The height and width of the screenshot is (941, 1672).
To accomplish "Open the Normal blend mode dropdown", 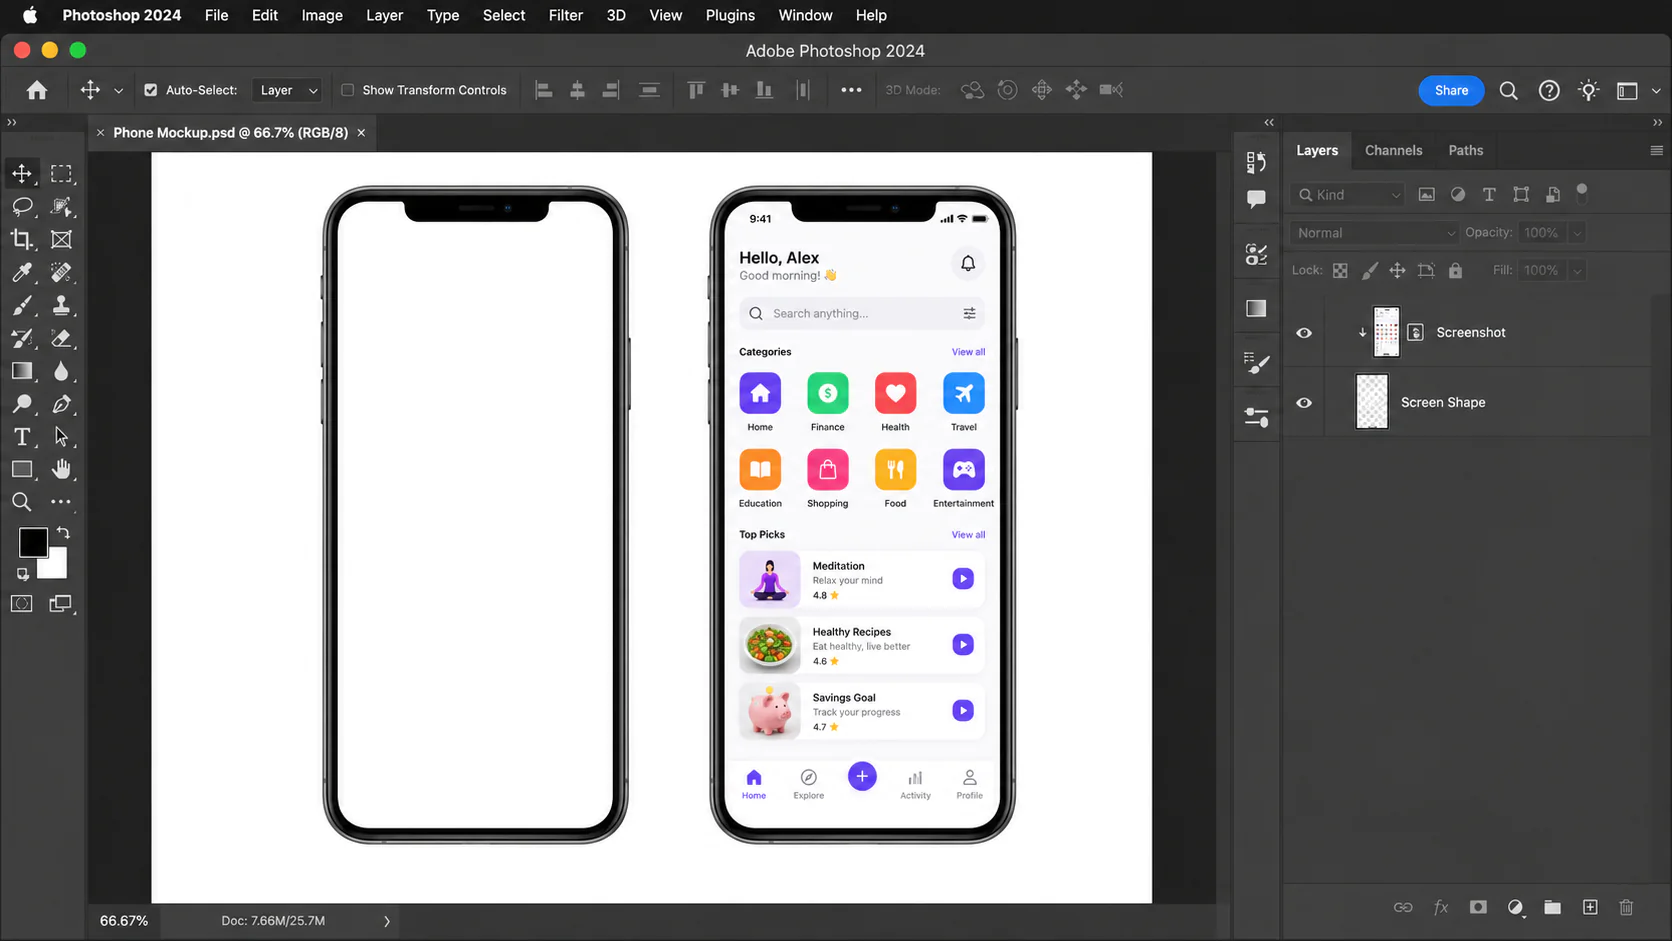I will 1375,233.
